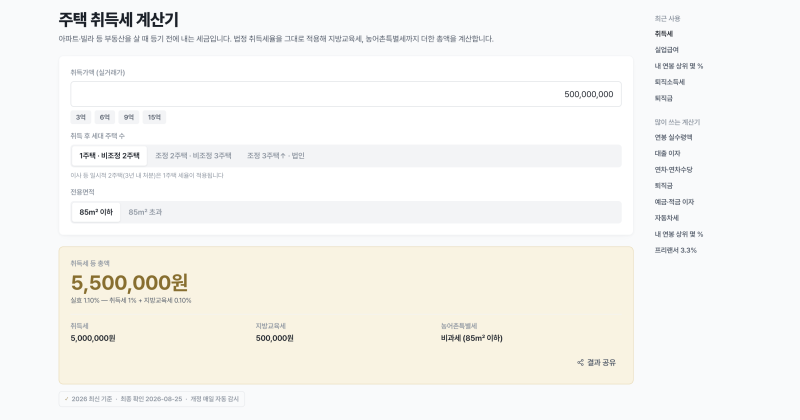
Task: Click the 주택 취득세 계산기 page heading
Action: [118, 19]
